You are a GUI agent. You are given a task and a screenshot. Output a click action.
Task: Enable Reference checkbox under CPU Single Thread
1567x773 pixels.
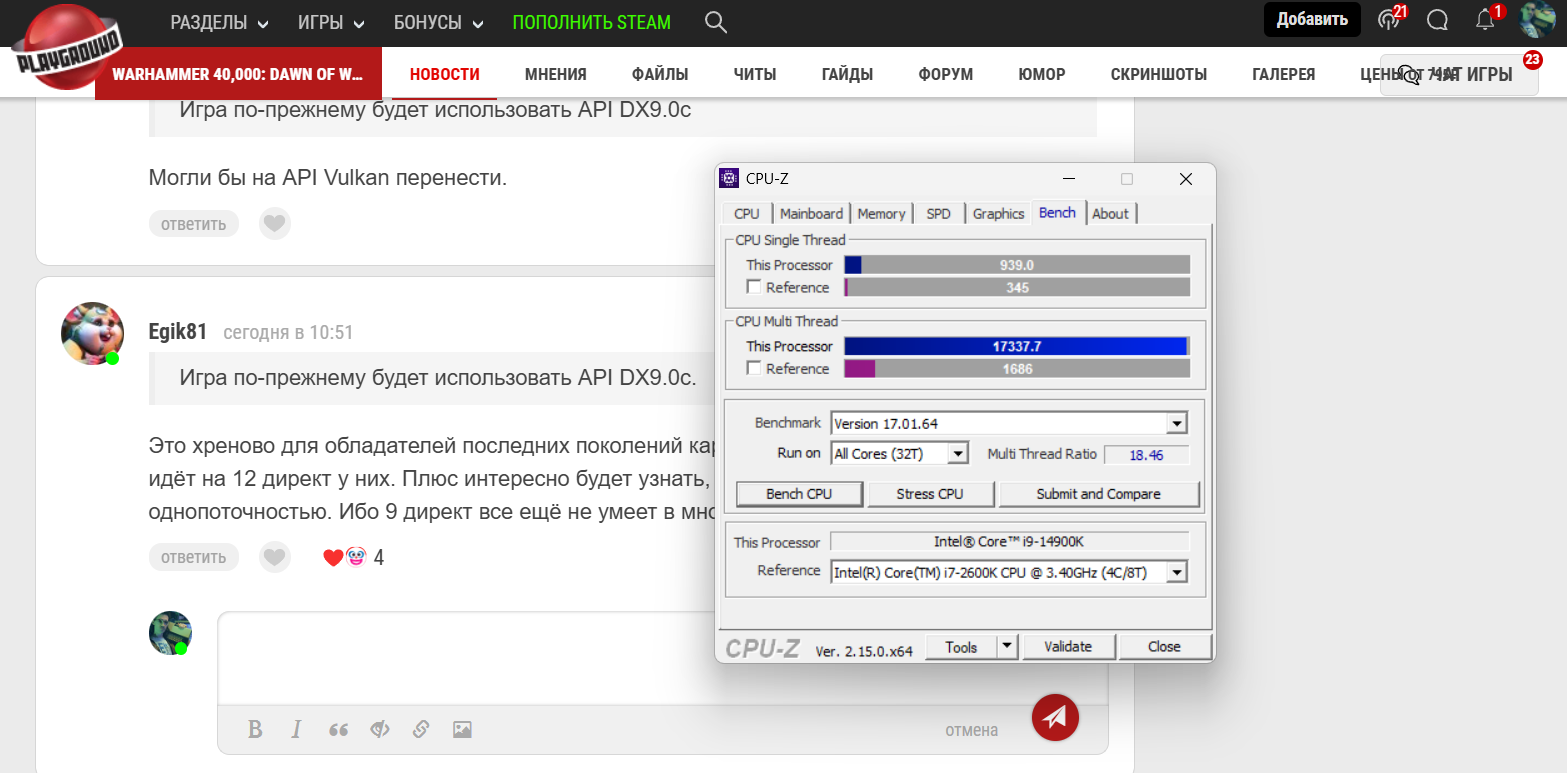[754, 287]
